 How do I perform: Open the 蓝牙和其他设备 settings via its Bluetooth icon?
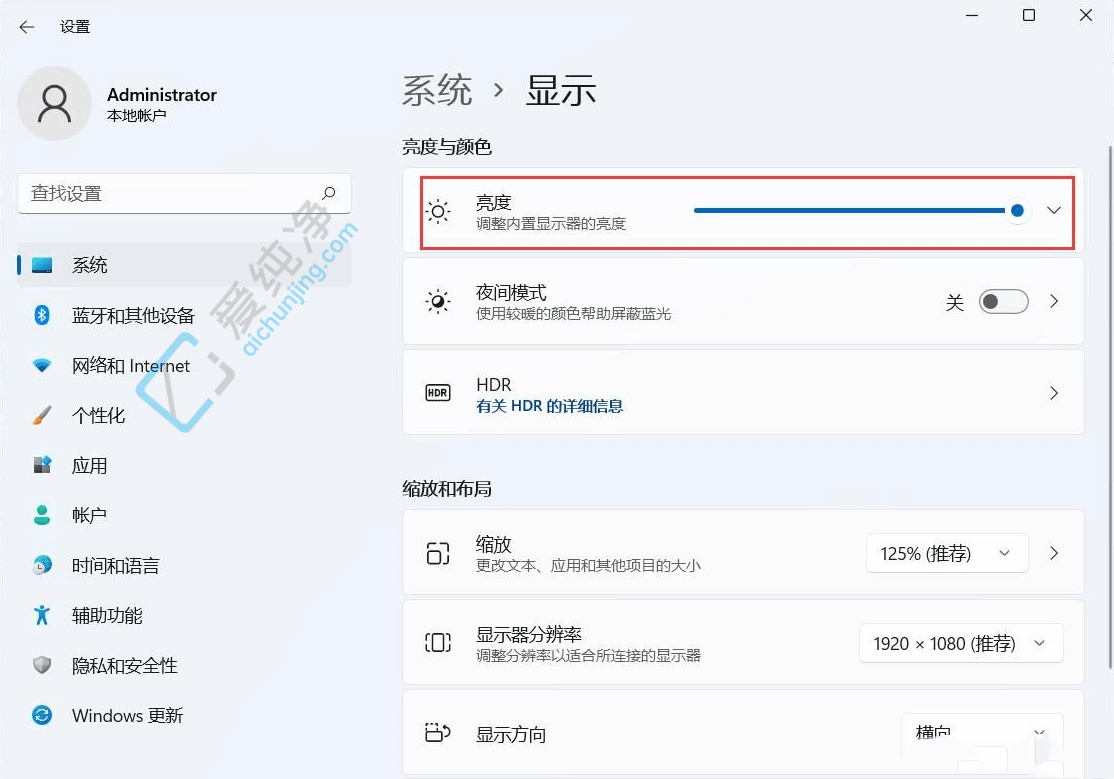[40, 315]
